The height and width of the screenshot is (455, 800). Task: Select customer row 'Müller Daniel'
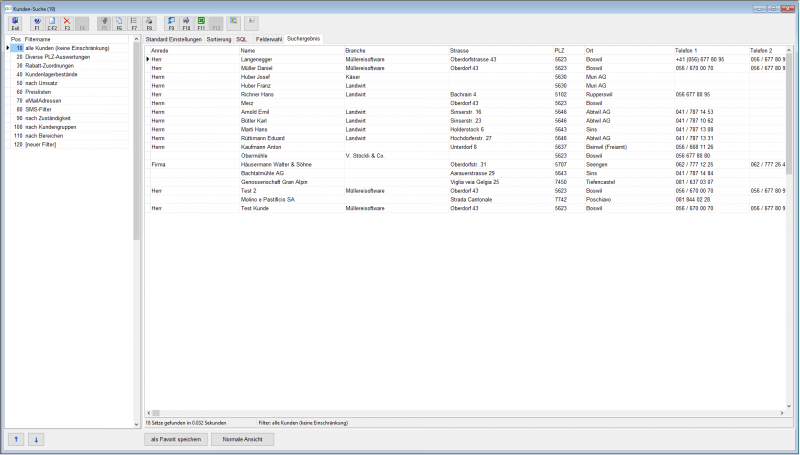point(465,68)
